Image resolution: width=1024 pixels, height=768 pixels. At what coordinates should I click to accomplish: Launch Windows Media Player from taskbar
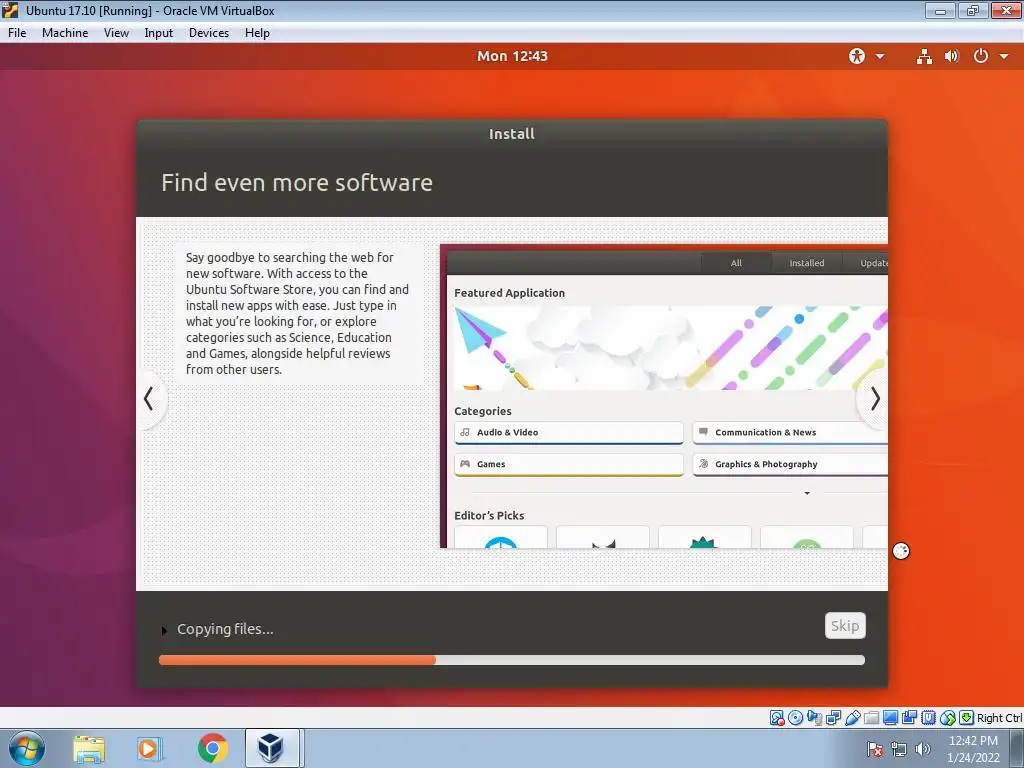(x=150, y=748)
